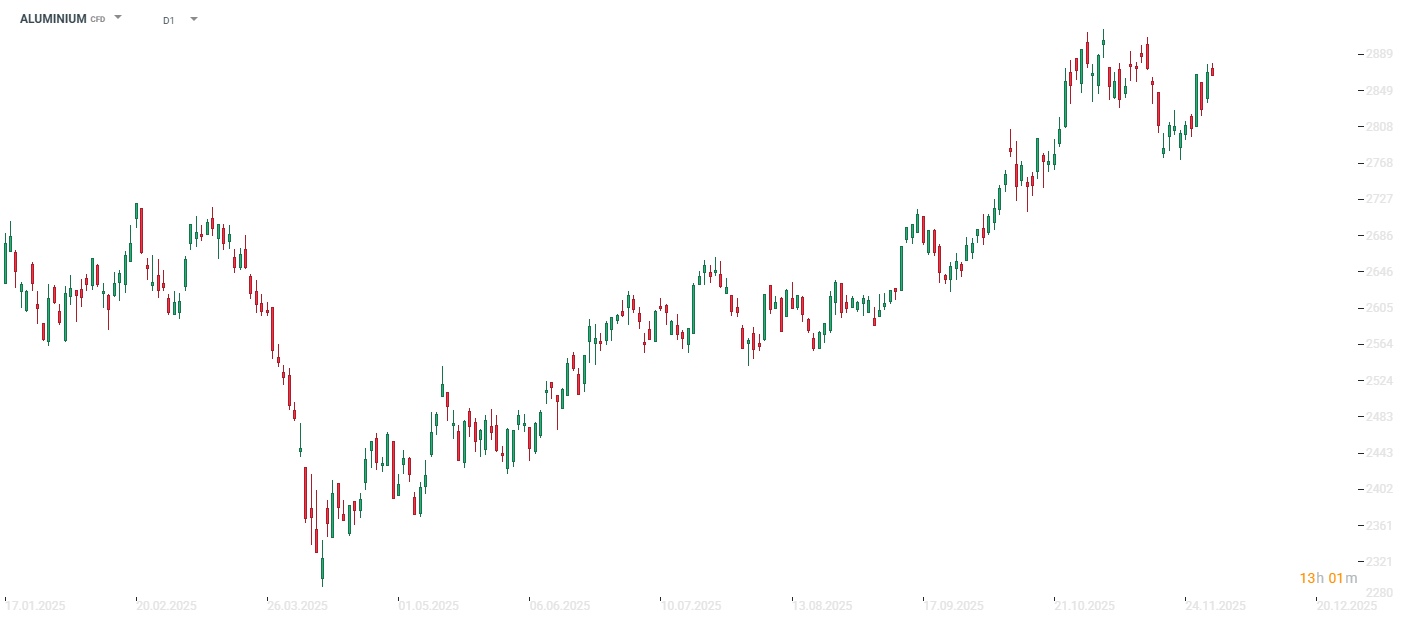The image size is (1426, 623).
Task: Select the 24.11.2025 time axis label
Action: click(x=1215, y=606)
